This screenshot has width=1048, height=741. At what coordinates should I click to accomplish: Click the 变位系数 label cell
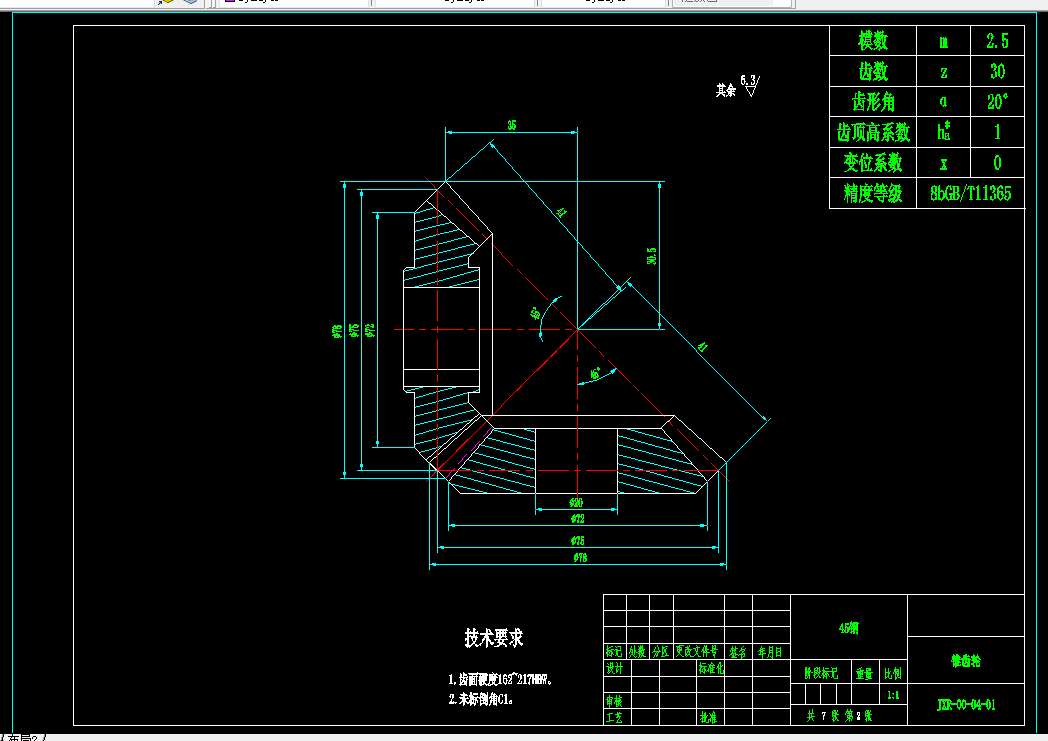(x=873, y=162)
